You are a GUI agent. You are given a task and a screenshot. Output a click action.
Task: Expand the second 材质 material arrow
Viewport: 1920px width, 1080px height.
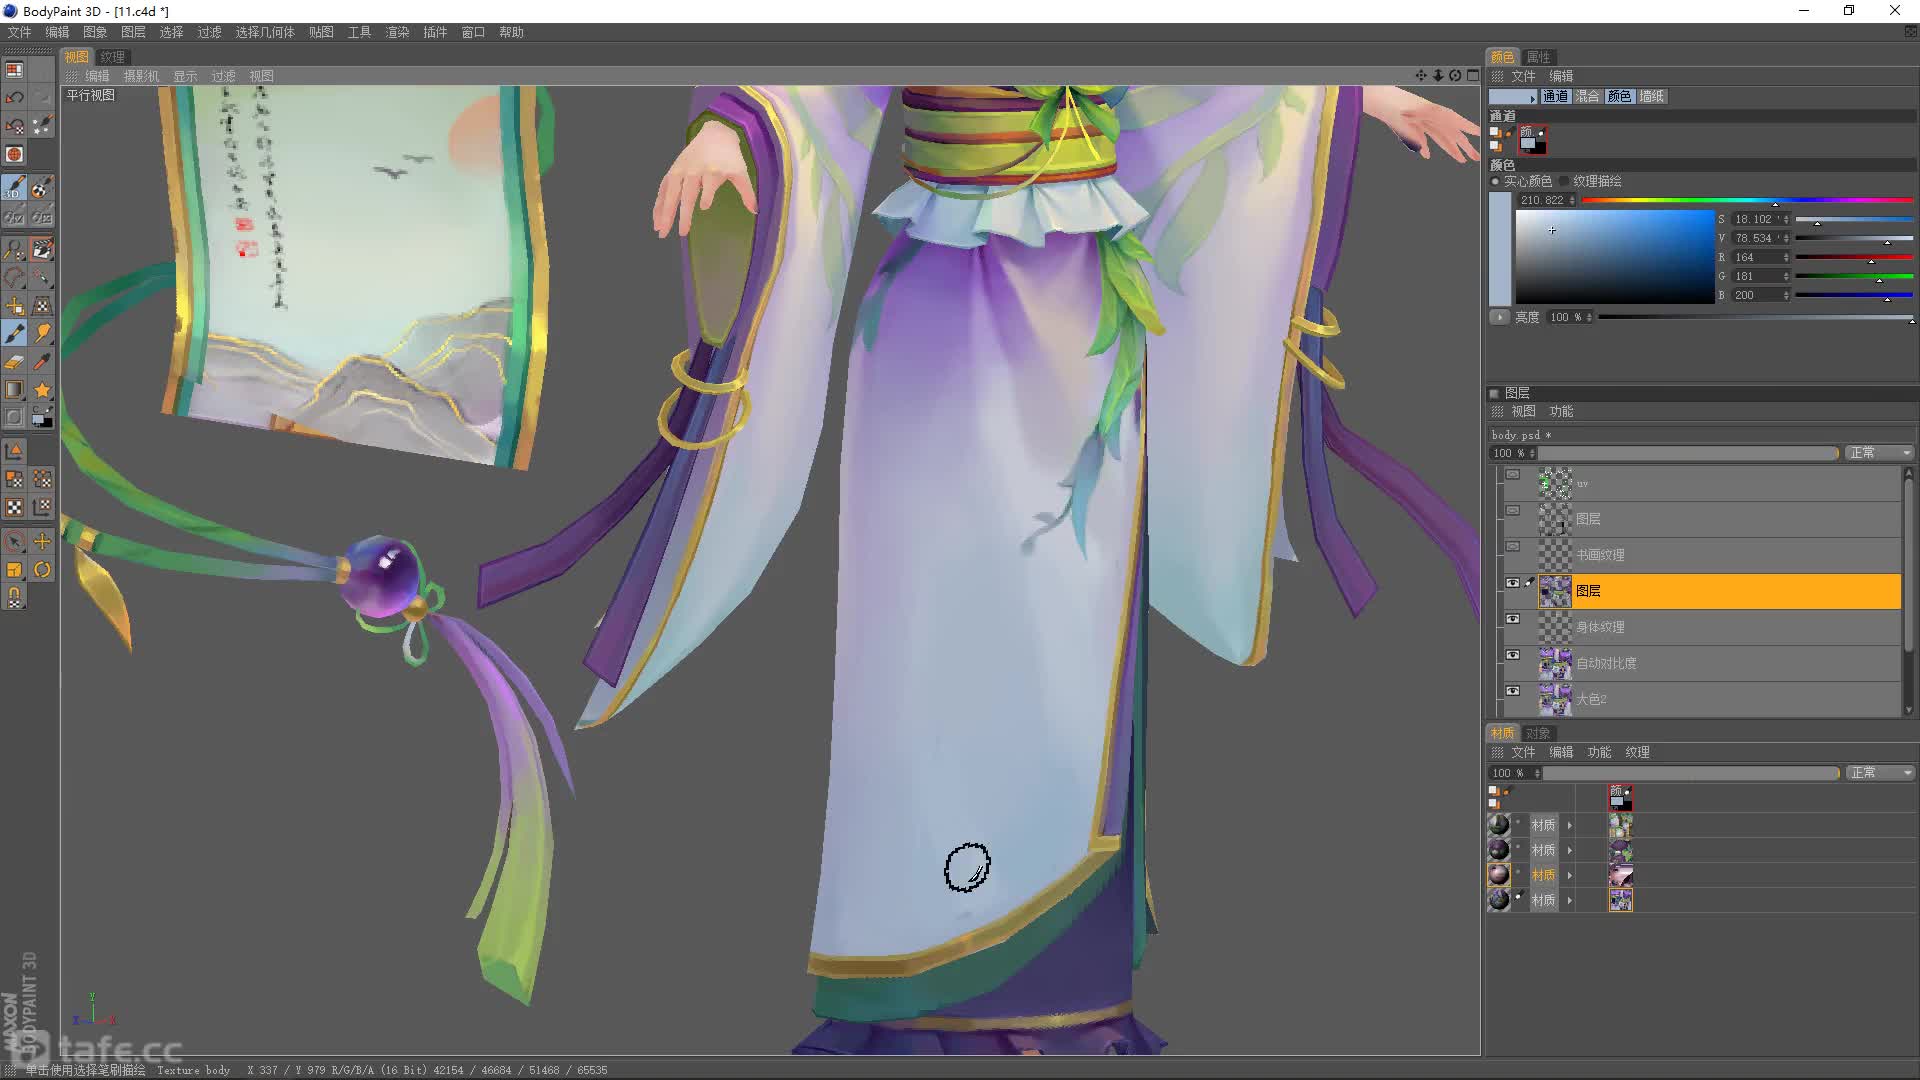tap(1570, 851)
